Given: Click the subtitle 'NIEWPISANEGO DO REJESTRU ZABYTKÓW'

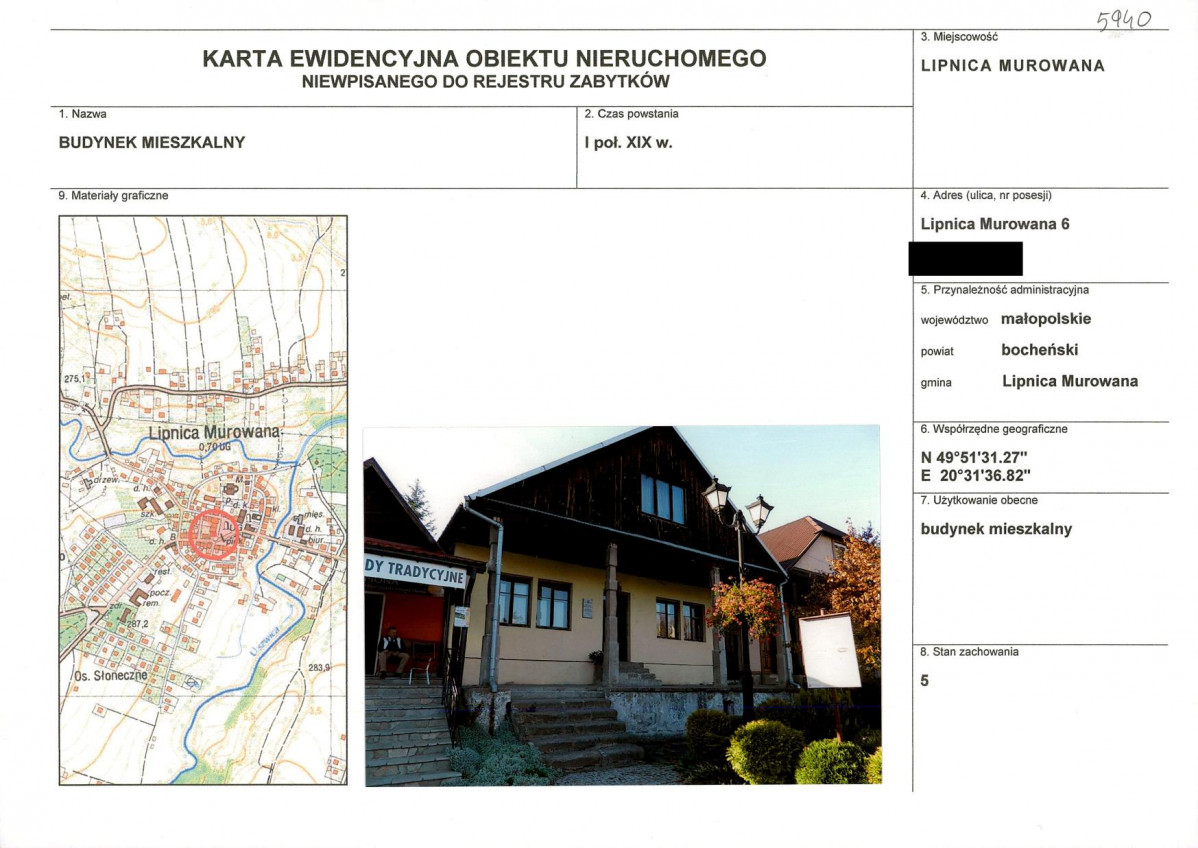Looking at the screenshot, I should tap(485, 82).
